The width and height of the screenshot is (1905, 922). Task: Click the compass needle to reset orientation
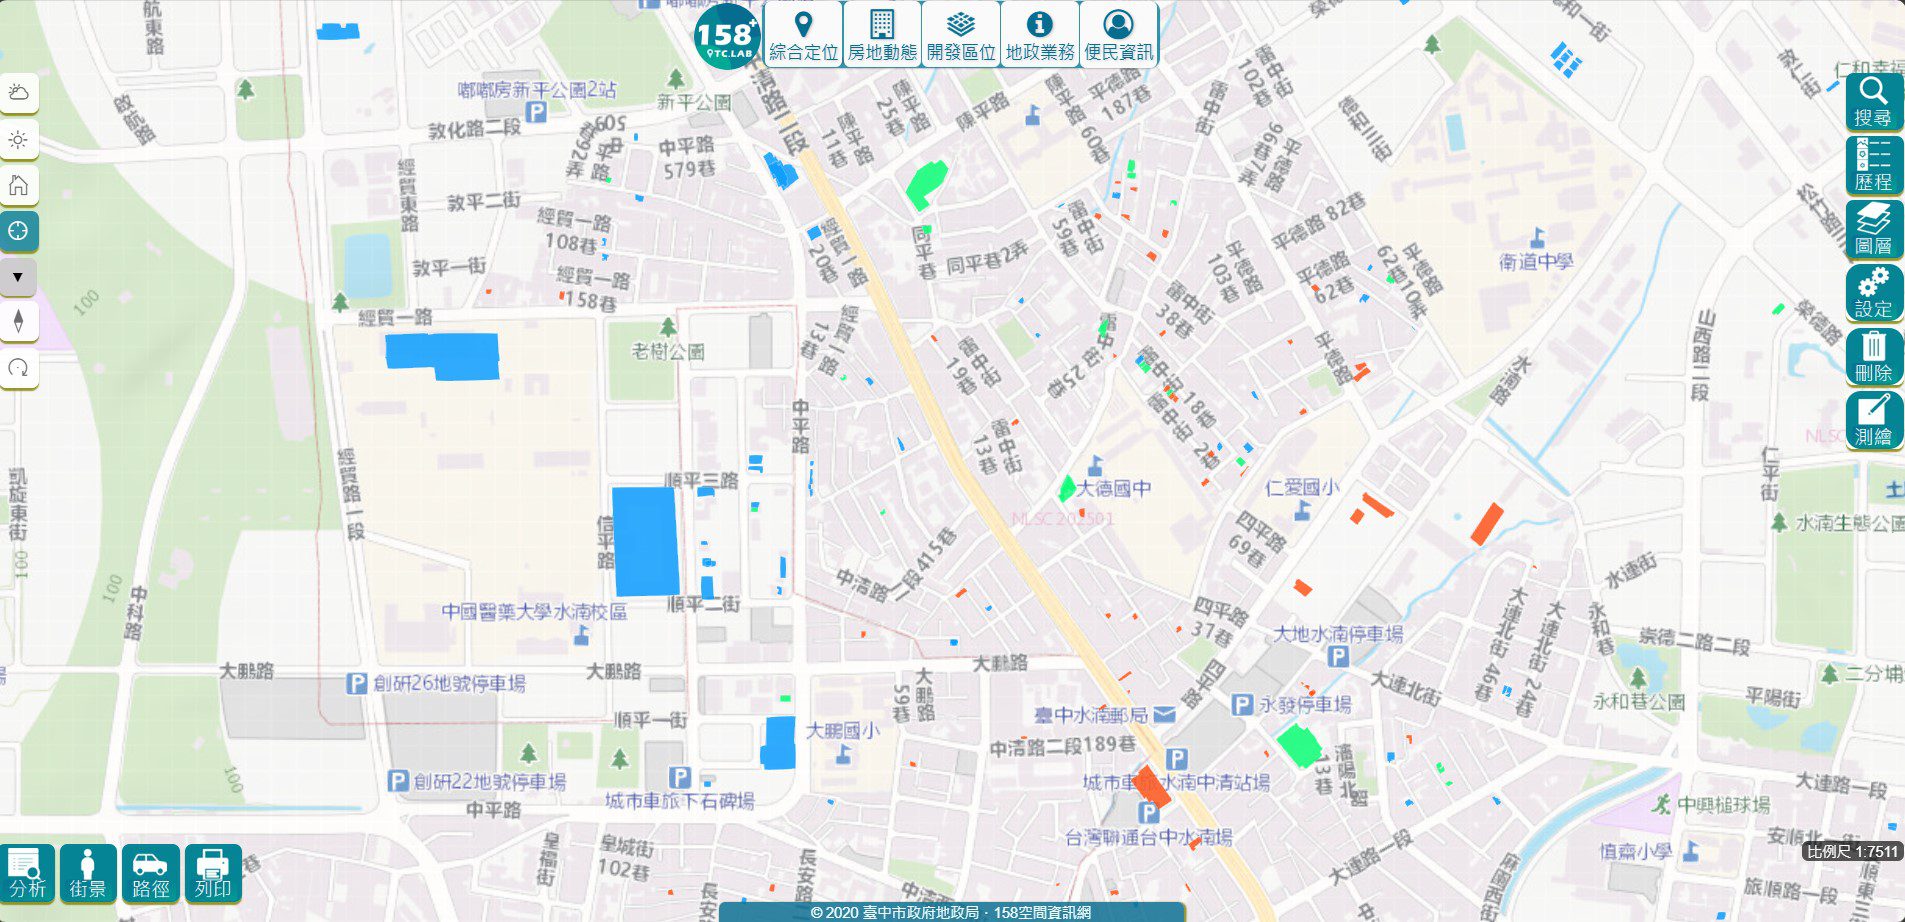coord(20,322)
